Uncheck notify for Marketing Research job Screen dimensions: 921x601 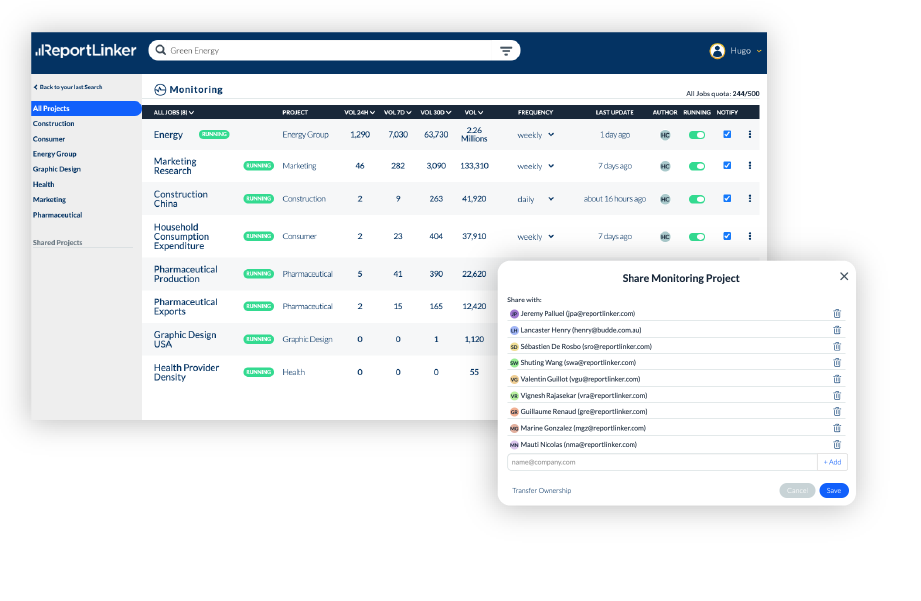pos(727,166)
